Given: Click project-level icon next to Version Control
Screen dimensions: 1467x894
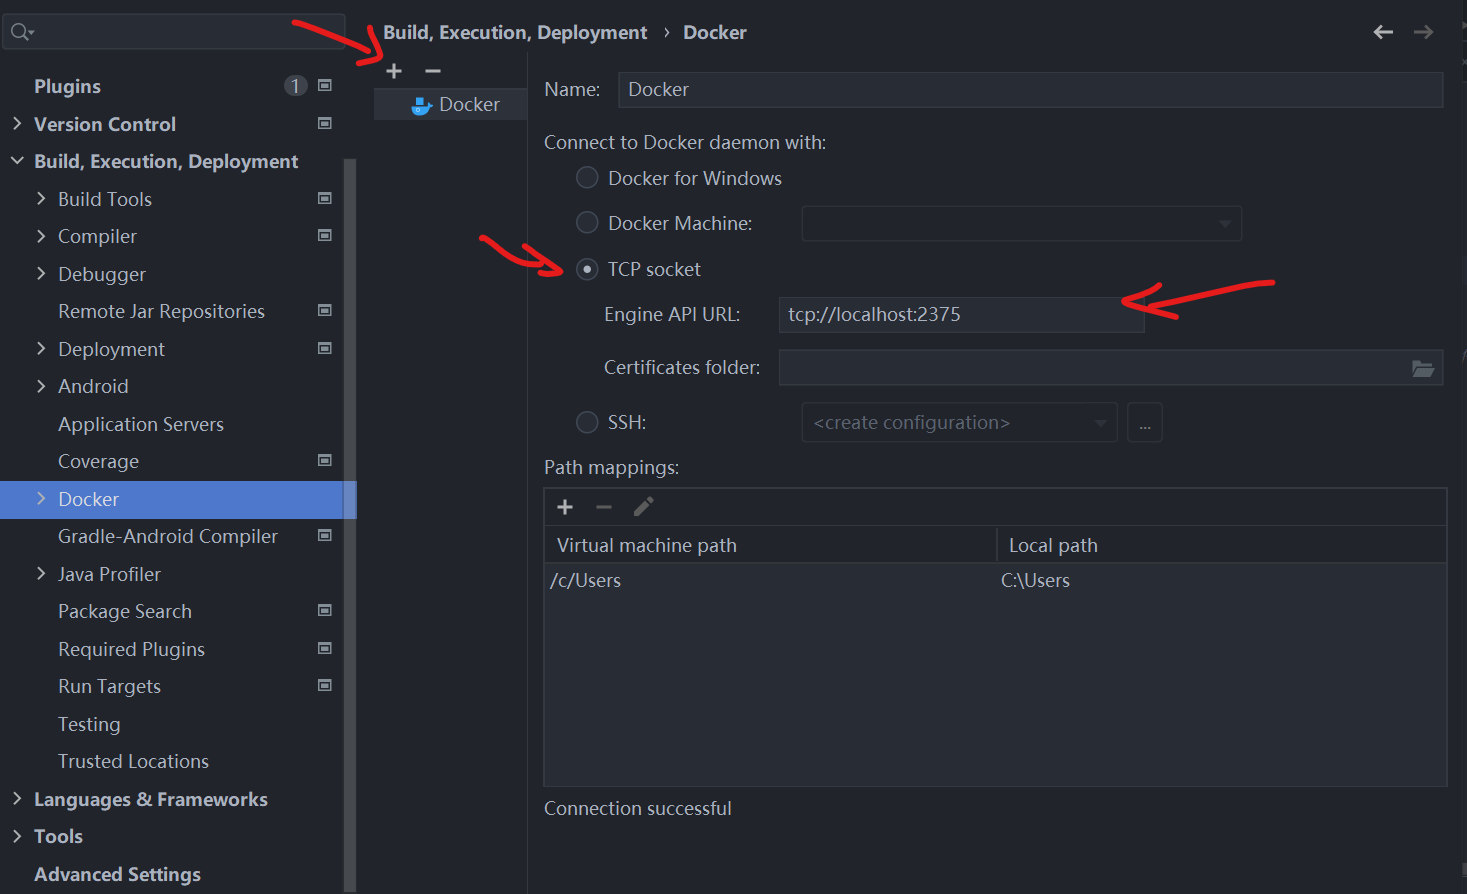Looking at the screenshot, I should pos(325,123).
